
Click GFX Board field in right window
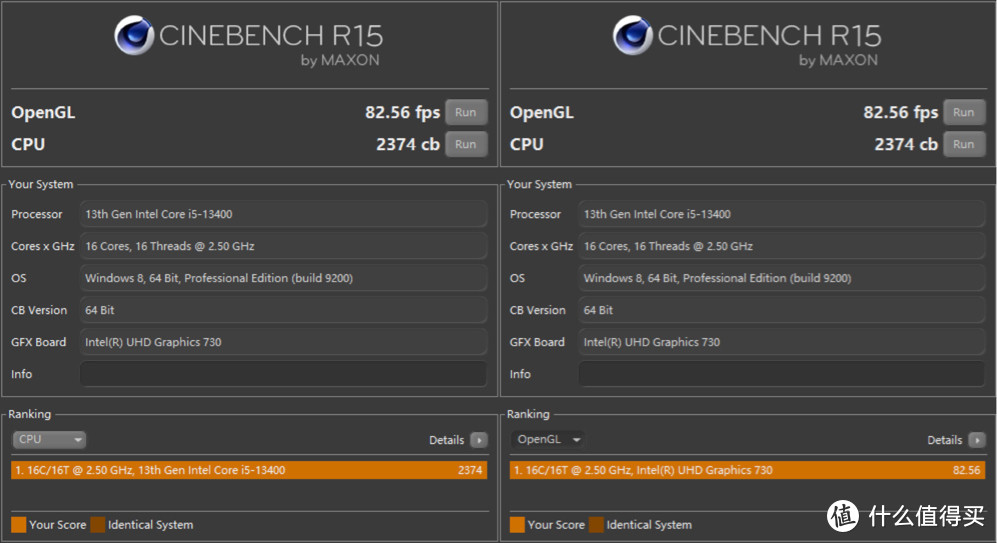click(782, 342)
